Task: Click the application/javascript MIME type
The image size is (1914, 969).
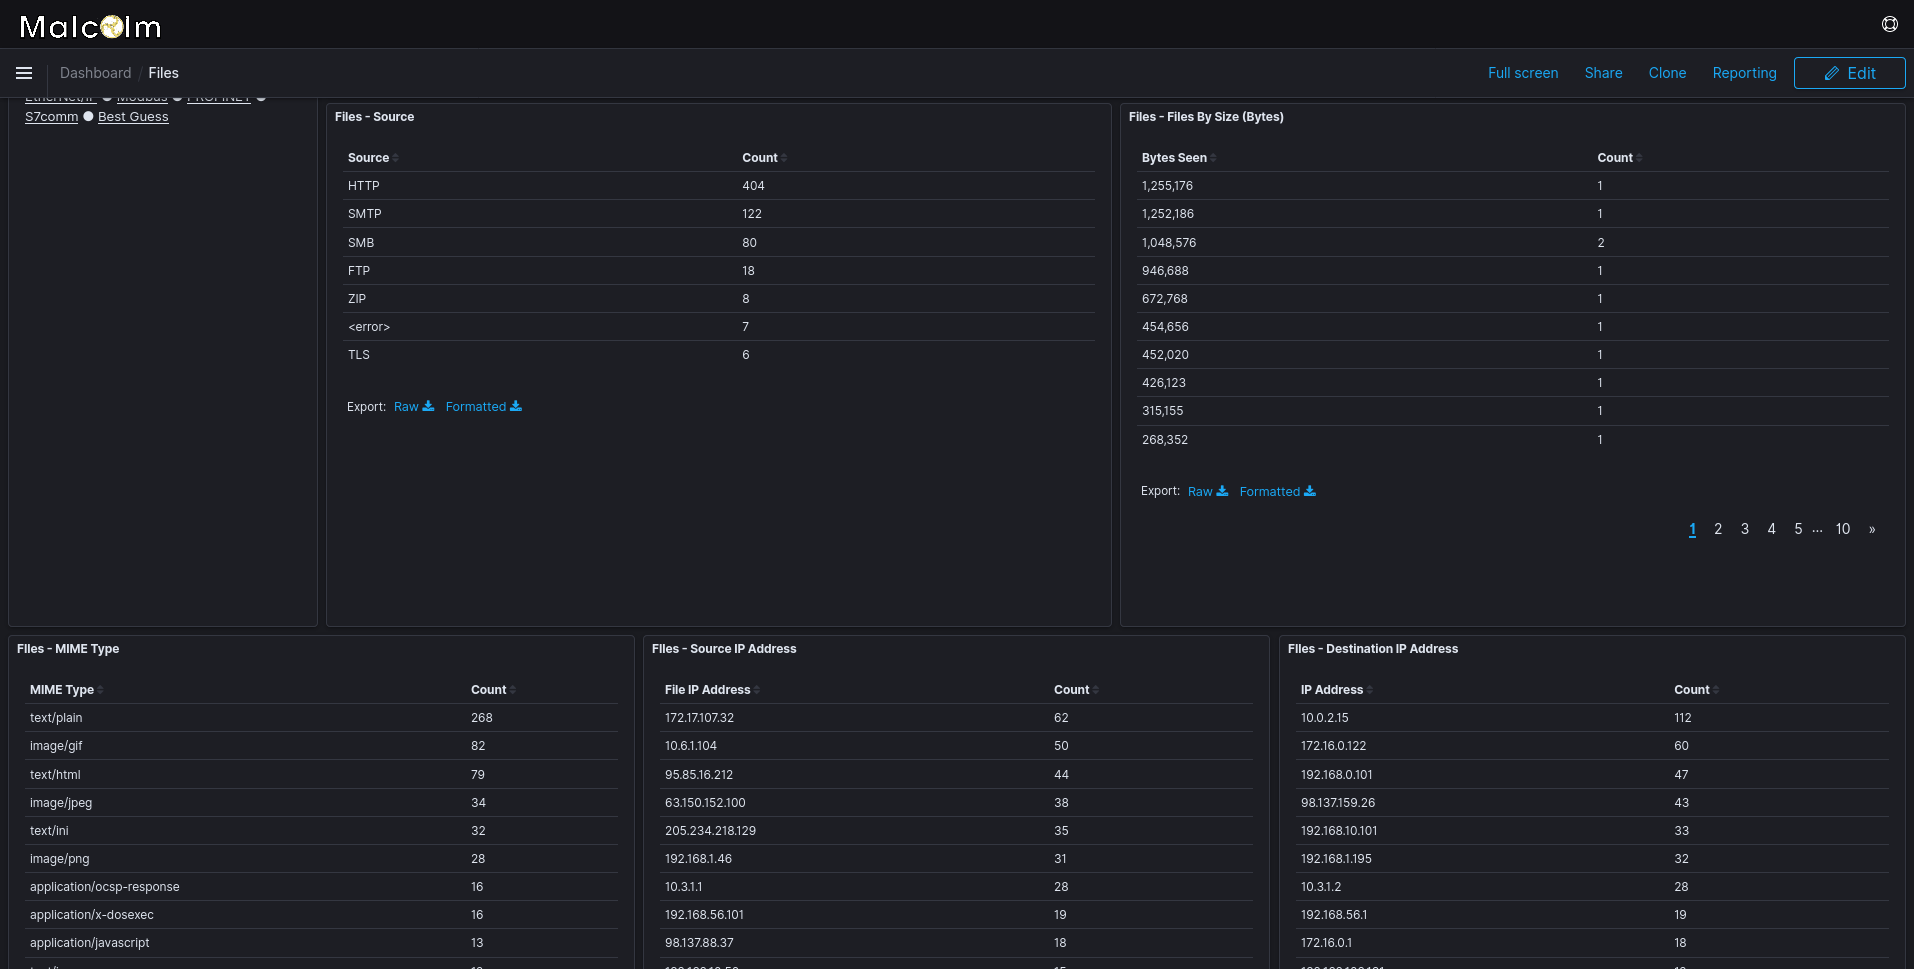Action: [90, 943]
